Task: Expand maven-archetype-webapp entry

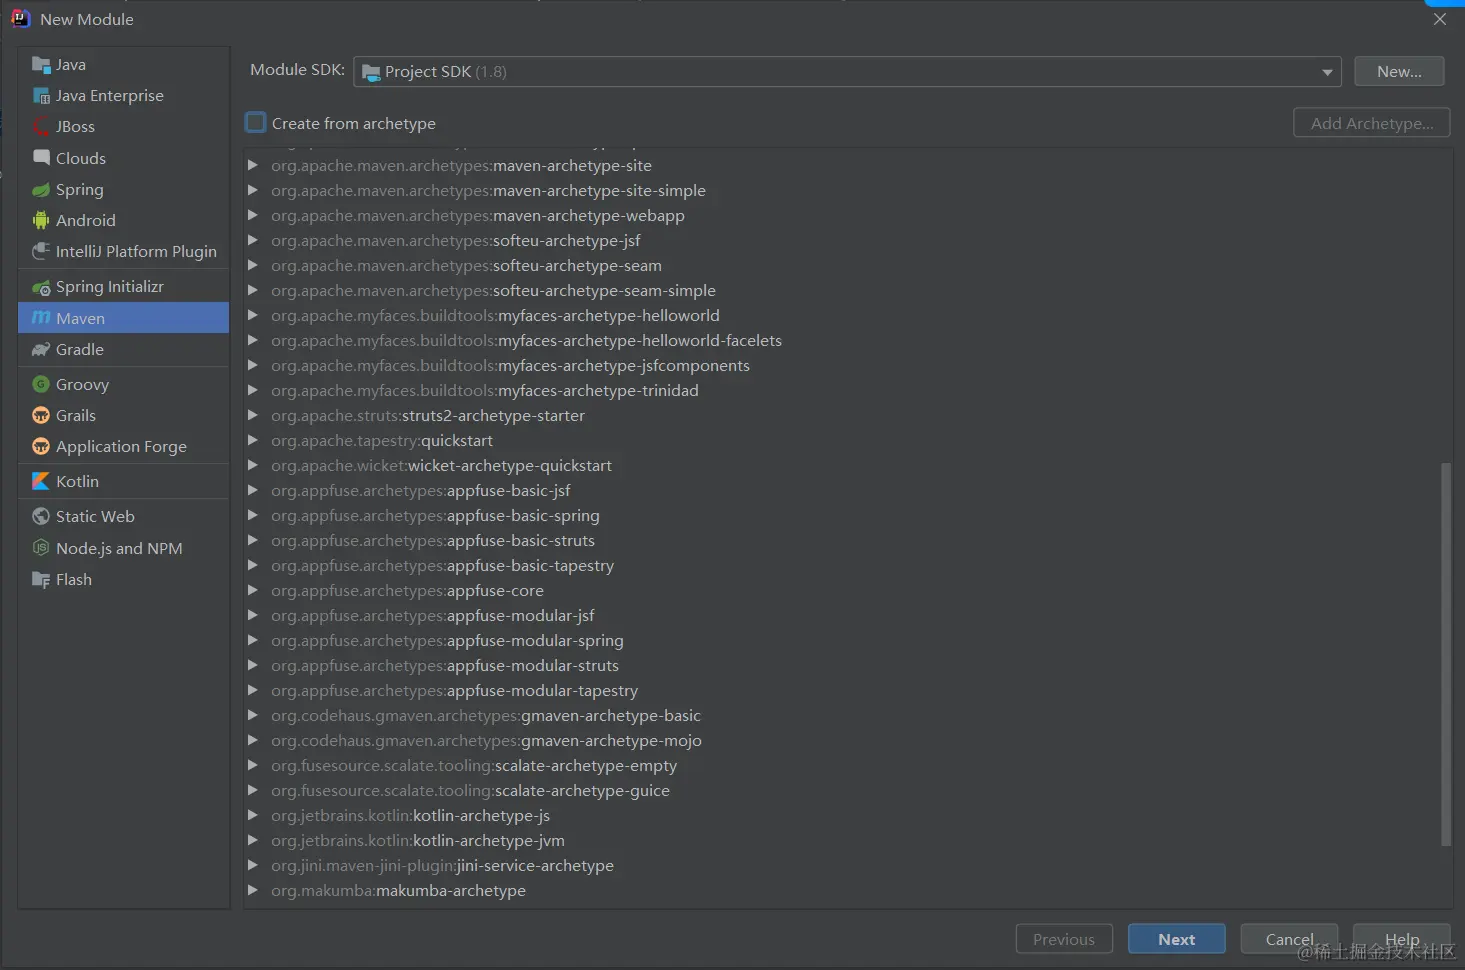Action: point(253,215)
